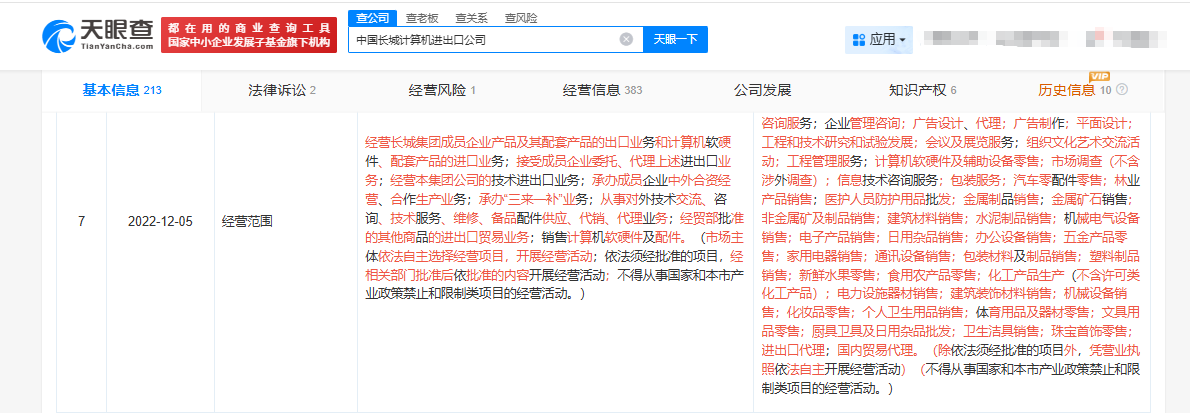Click the 天眼查 logo
Image resolution: width=1190 pixels, height=413 pixels.
(98, 34)
